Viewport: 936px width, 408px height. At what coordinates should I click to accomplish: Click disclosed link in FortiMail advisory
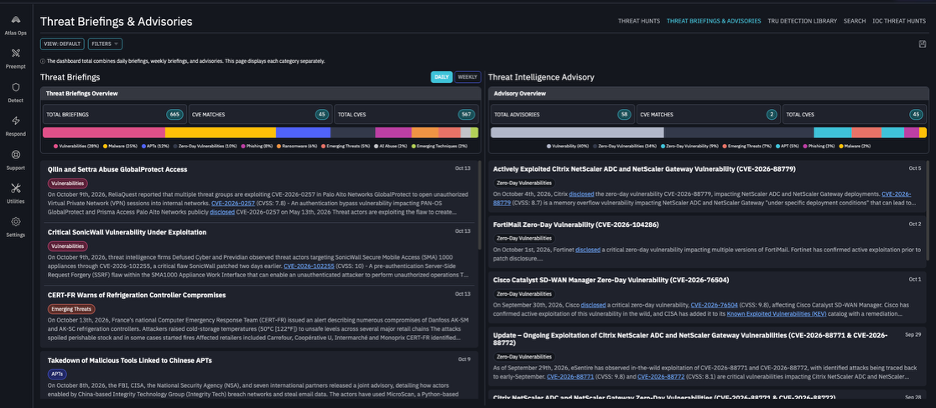tap(587, 250)
